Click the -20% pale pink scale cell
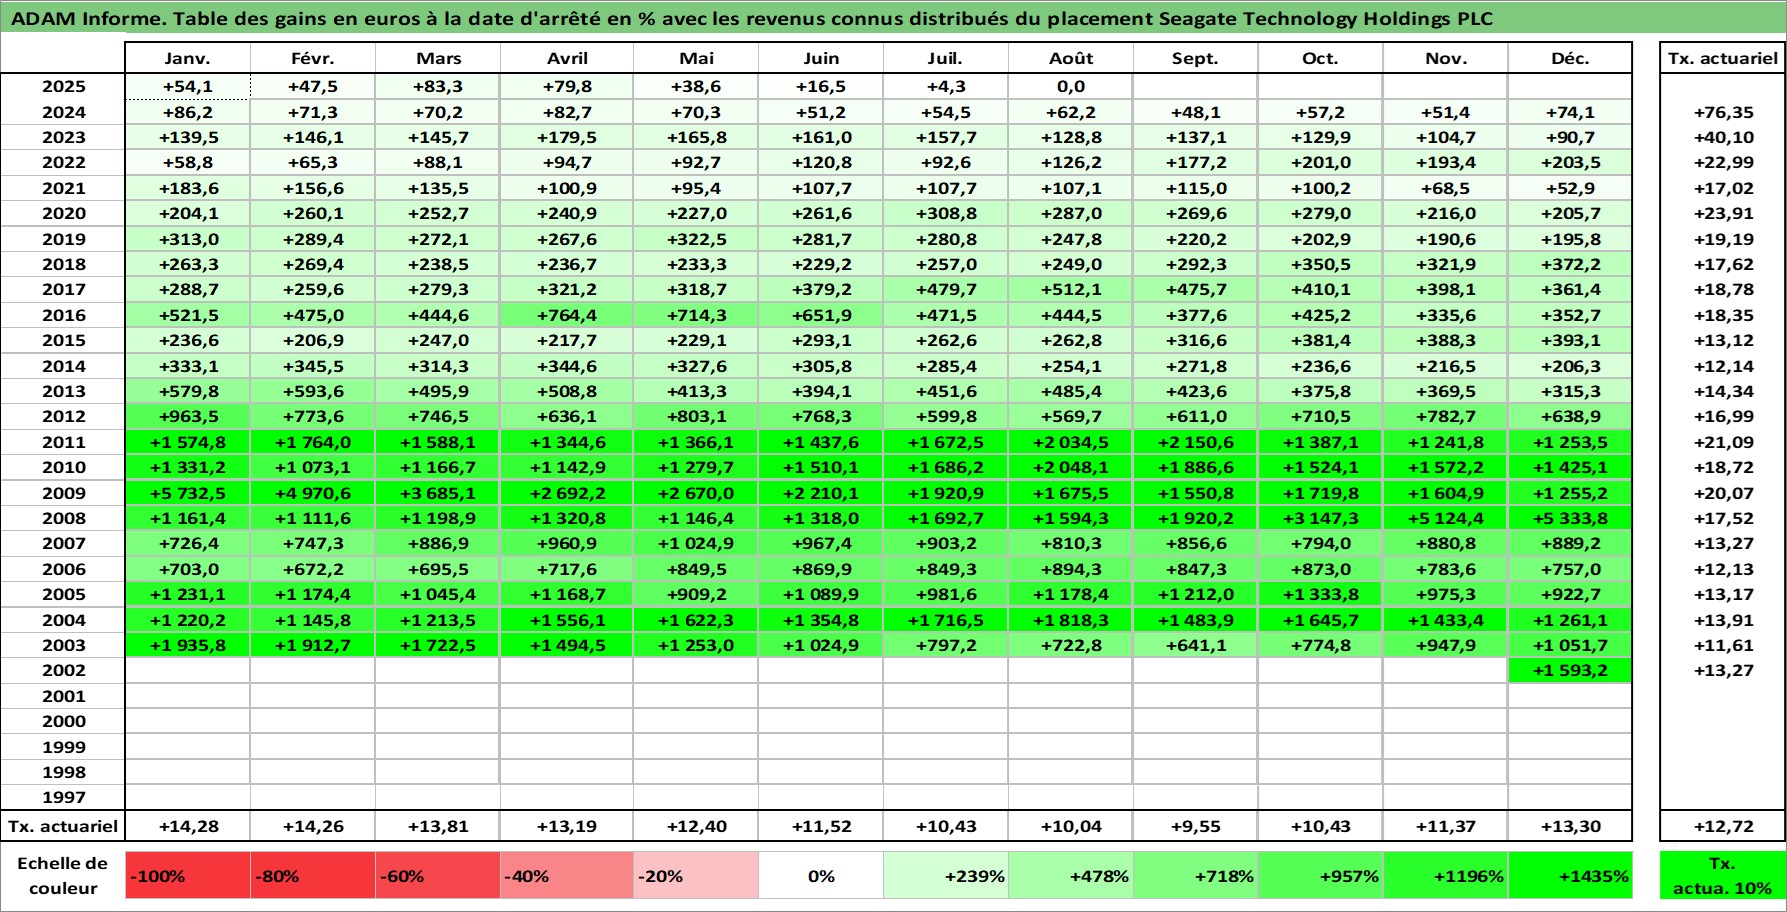Screen dimensions: 1787x912 [696, 876]
